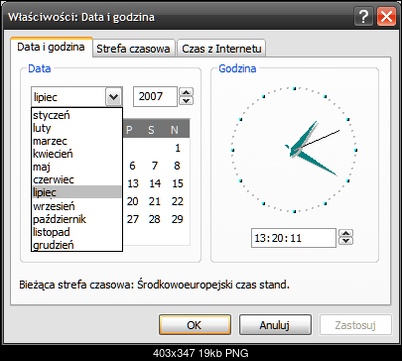This screenshot has height=361, width=402.
Task: Open the Czas z Internetu tab
Action: click(x=222, y=49)
